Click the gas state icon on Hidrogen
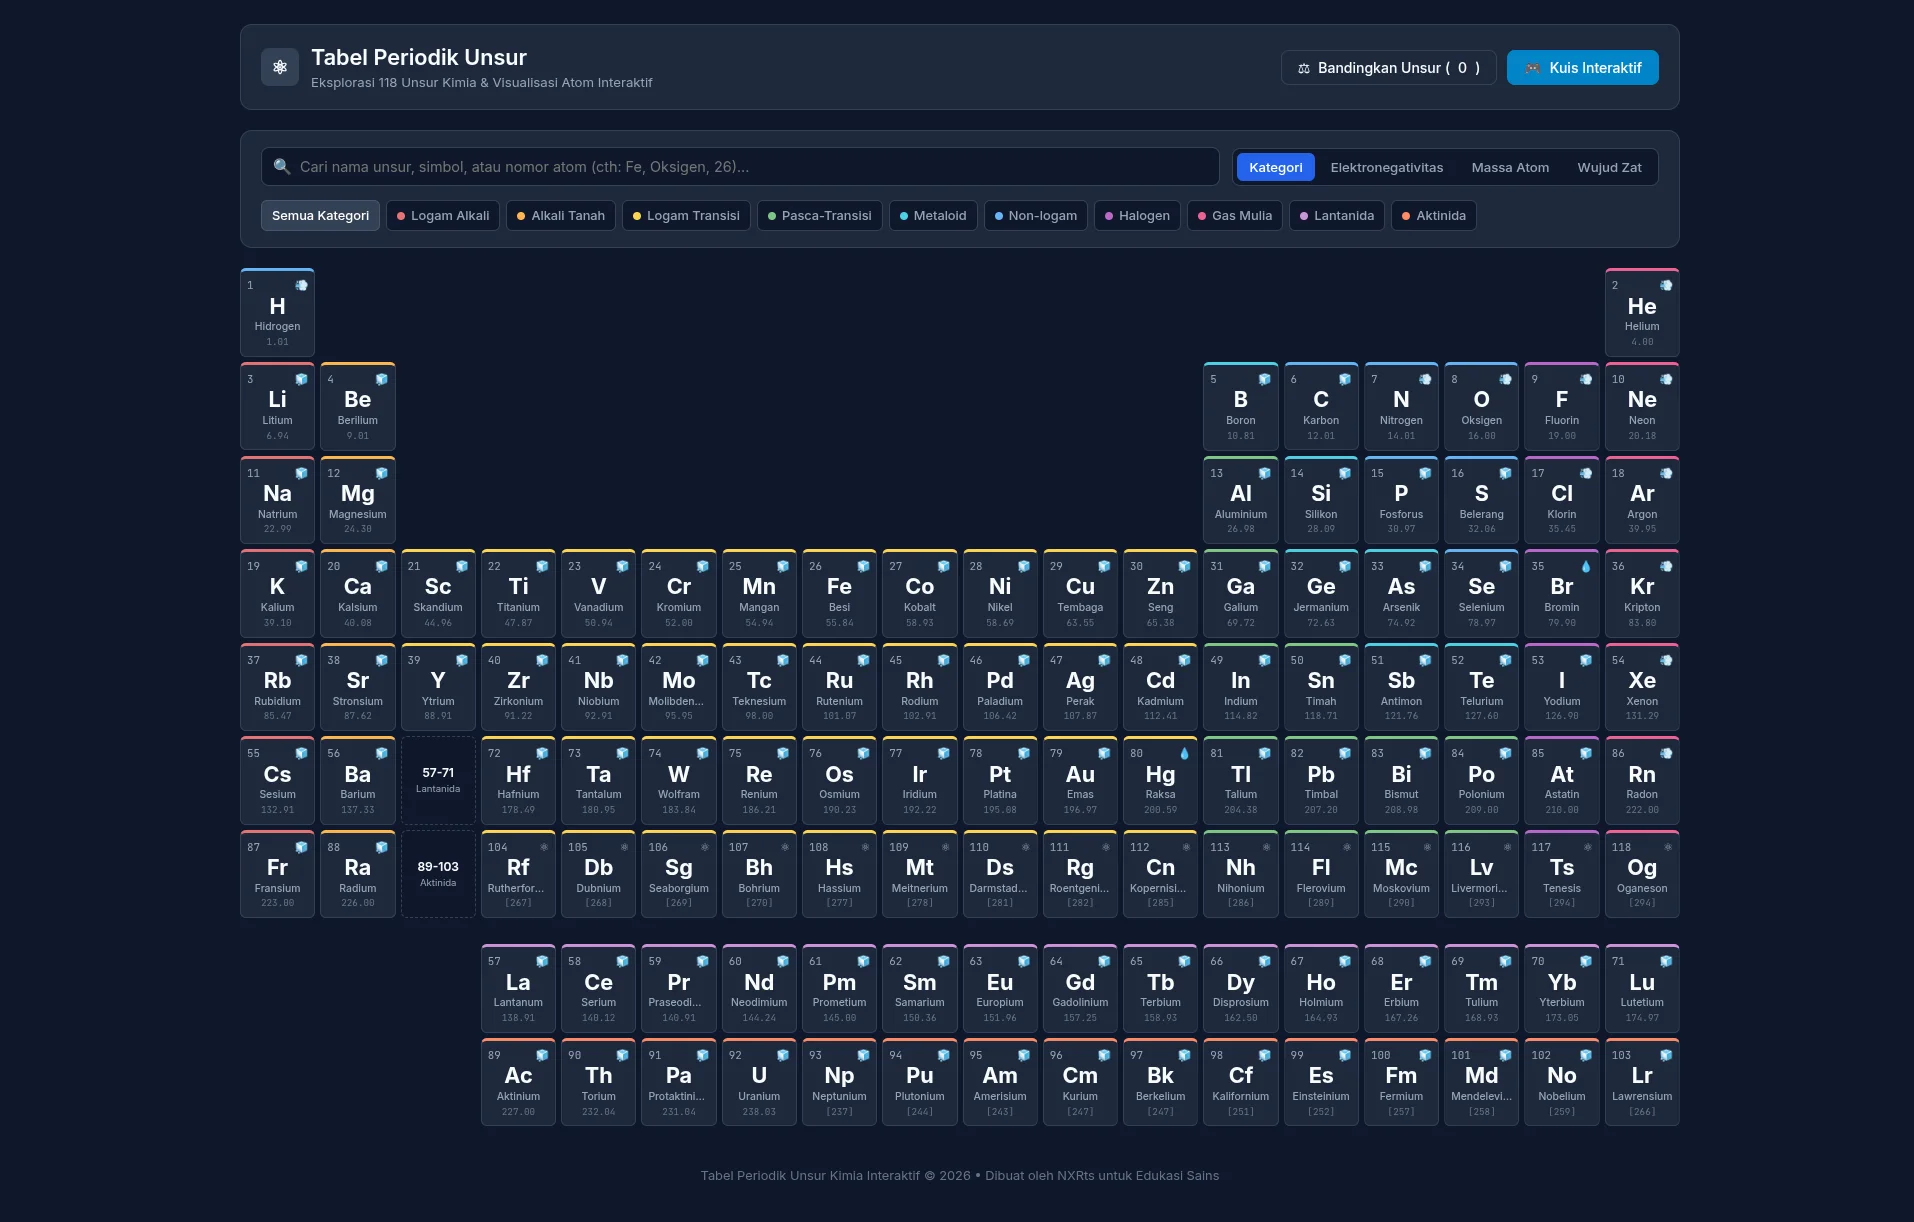Viewport: 1914px width, 1222px height. tap(301, 285)
